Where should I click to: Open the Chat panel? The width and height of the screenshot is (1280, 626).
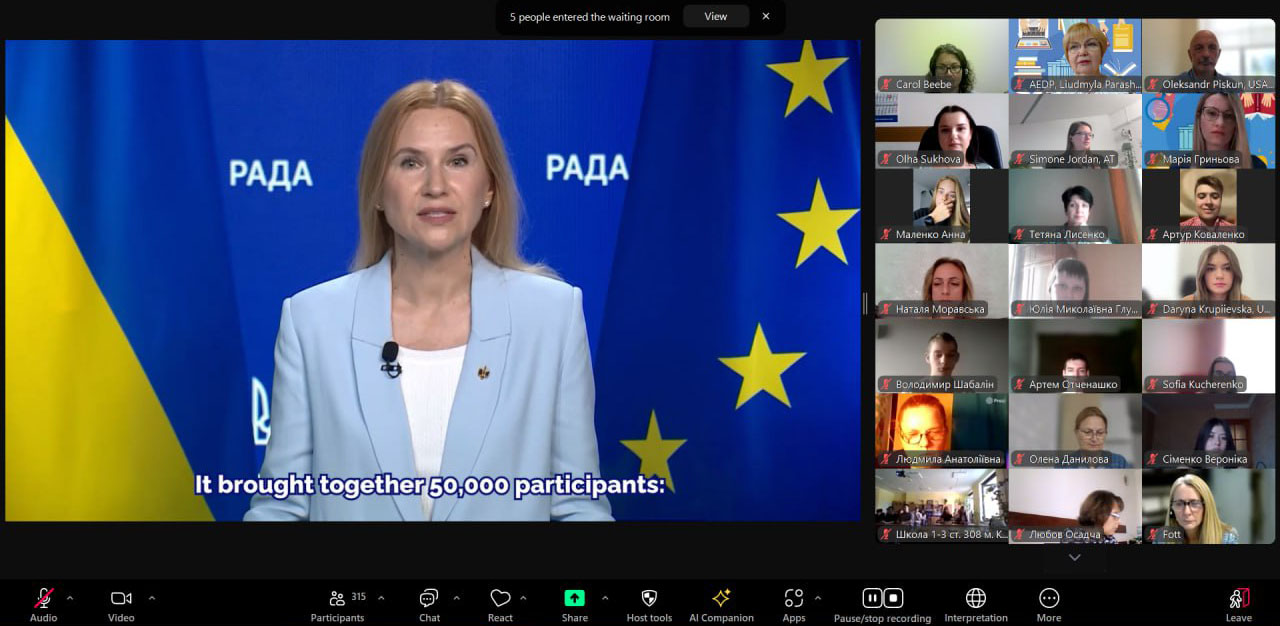coord(429,604)
